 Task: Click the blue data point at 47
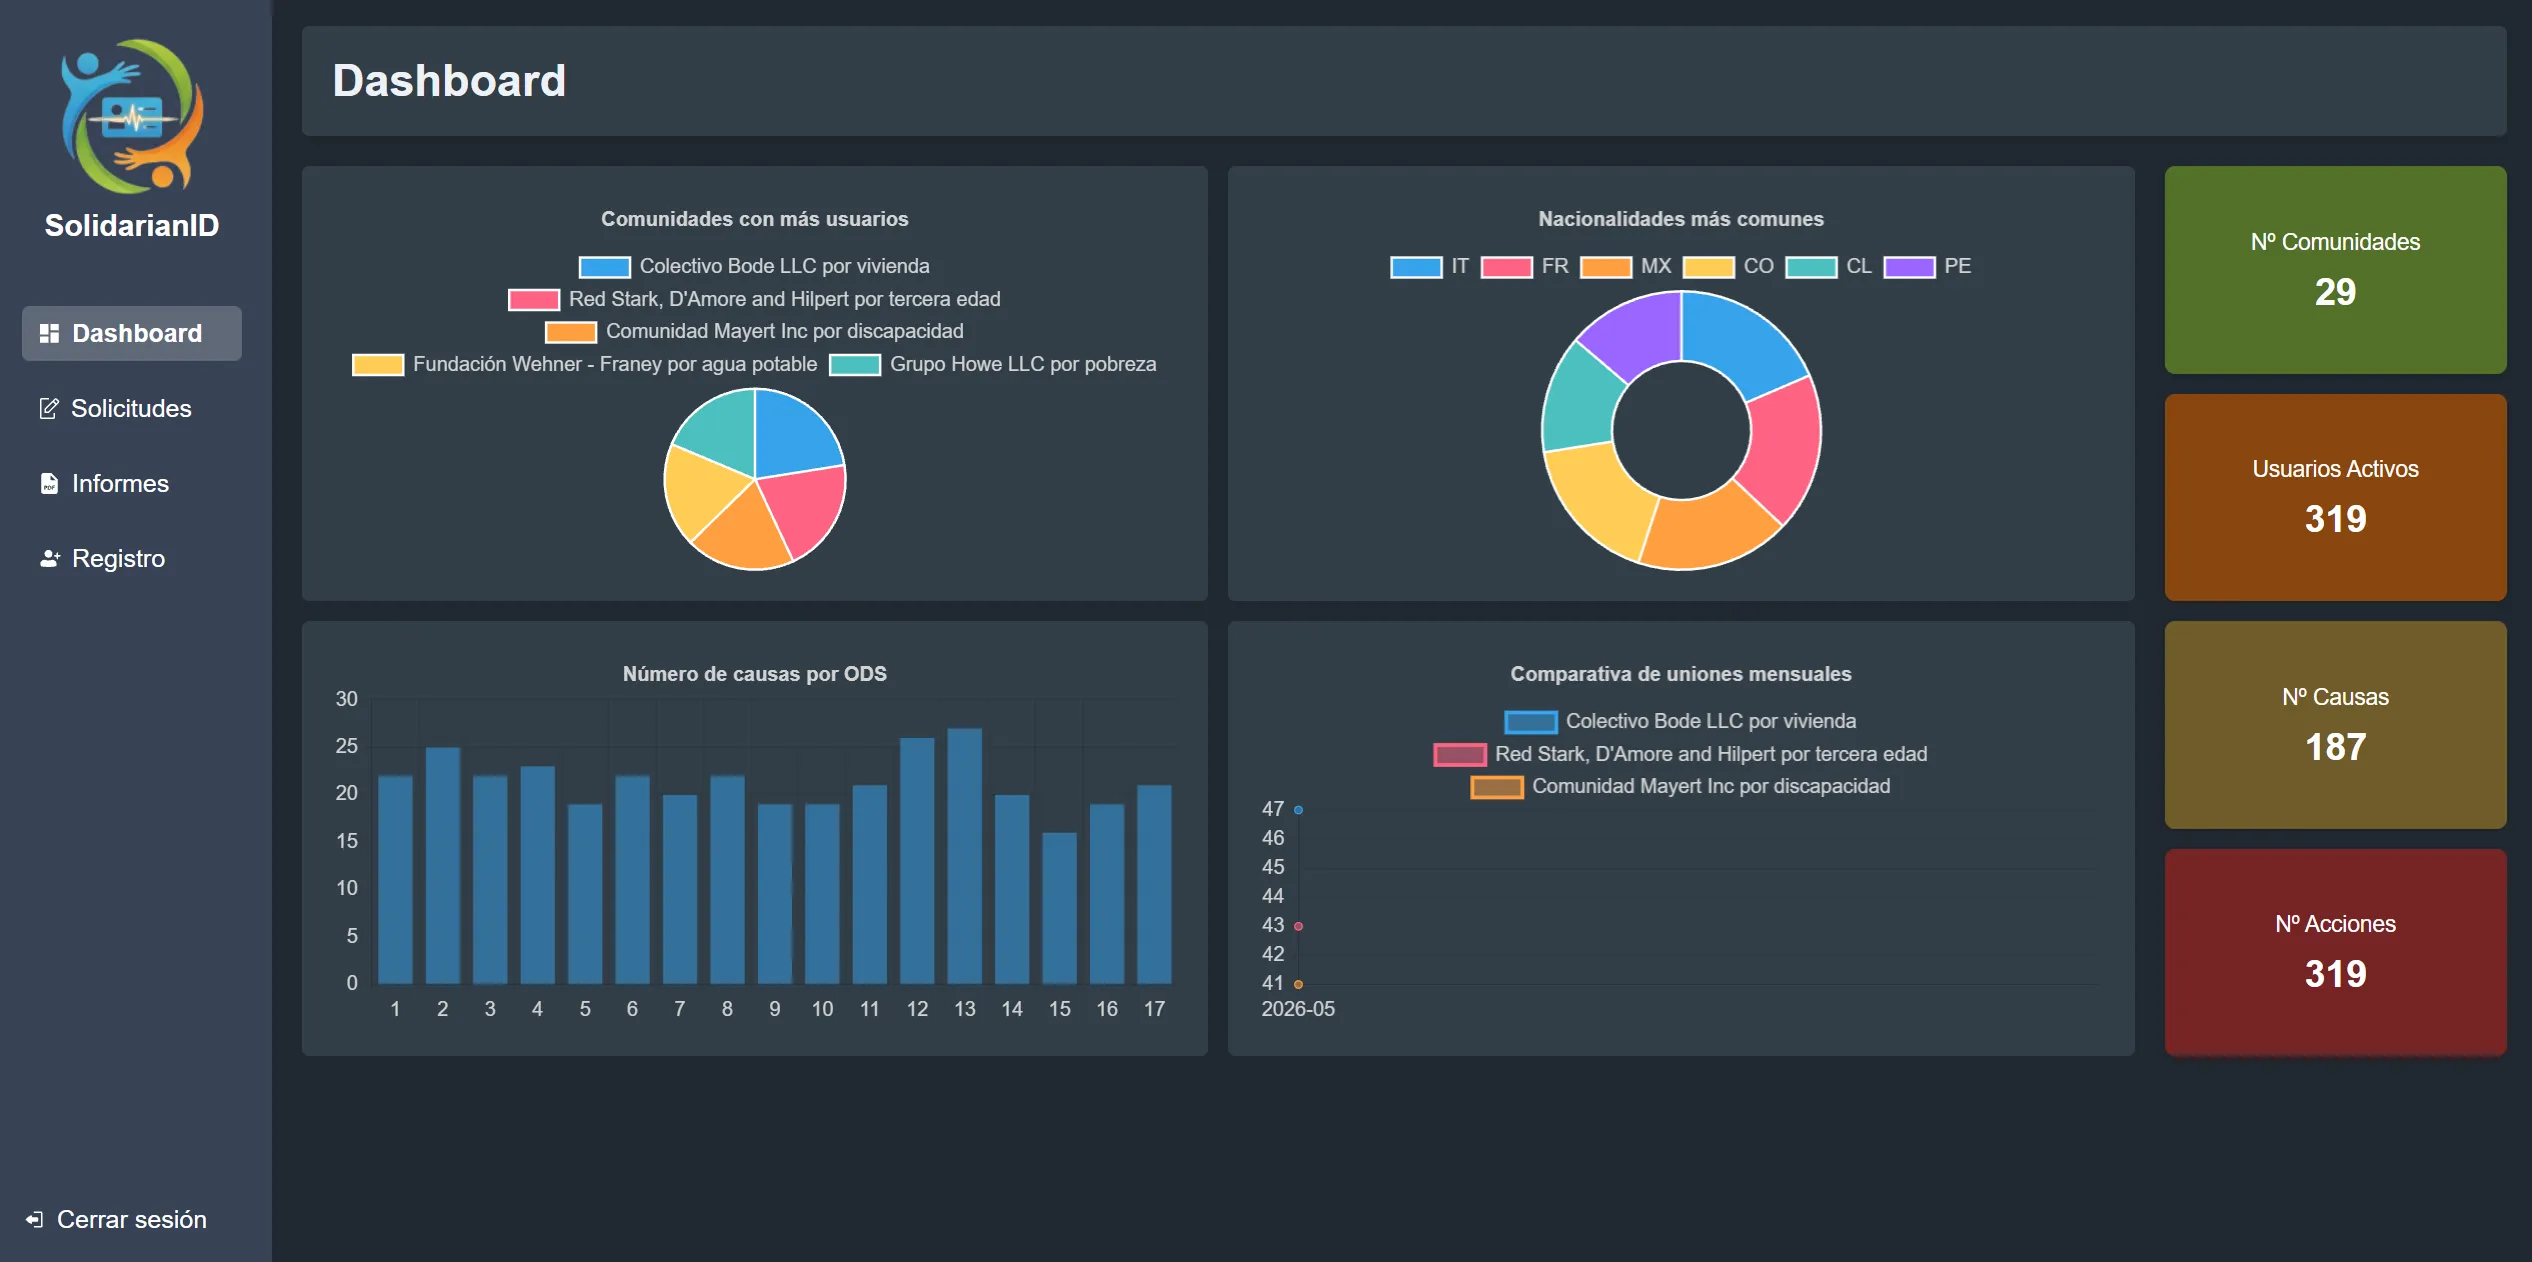point(1298,809)
